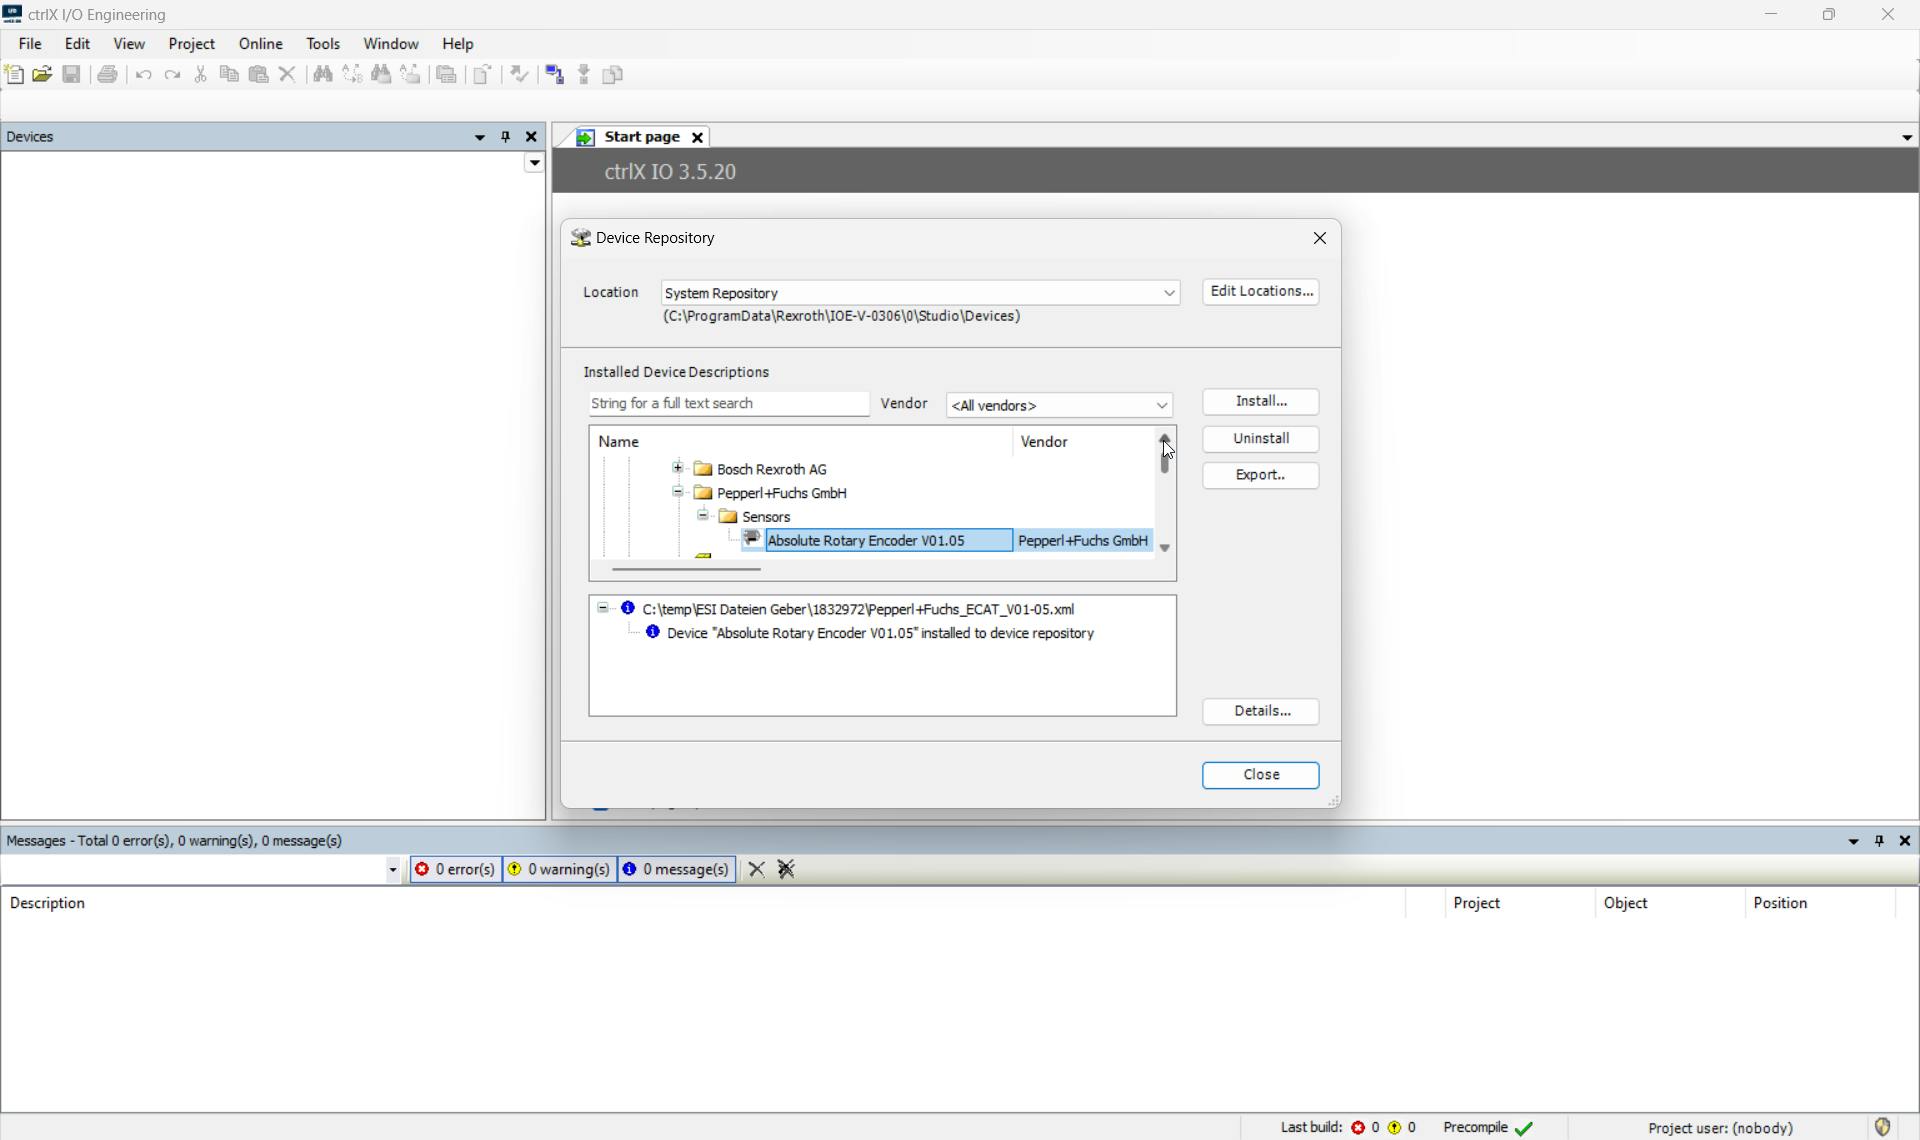Screen dimensions: 1920x1140
Task: Clear all messages with crossed-out X icon
Action: pyautogui.click(x=787, y=870)
